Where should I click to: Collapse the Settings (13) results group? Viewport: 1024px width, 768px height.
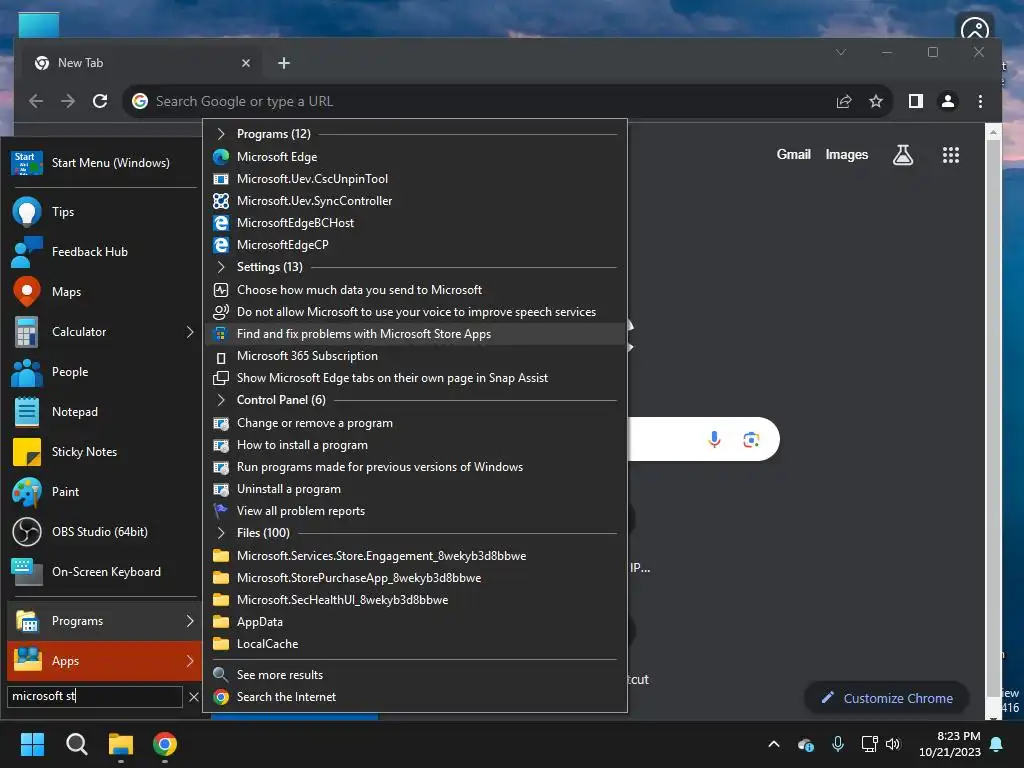[x=221, y=266]
